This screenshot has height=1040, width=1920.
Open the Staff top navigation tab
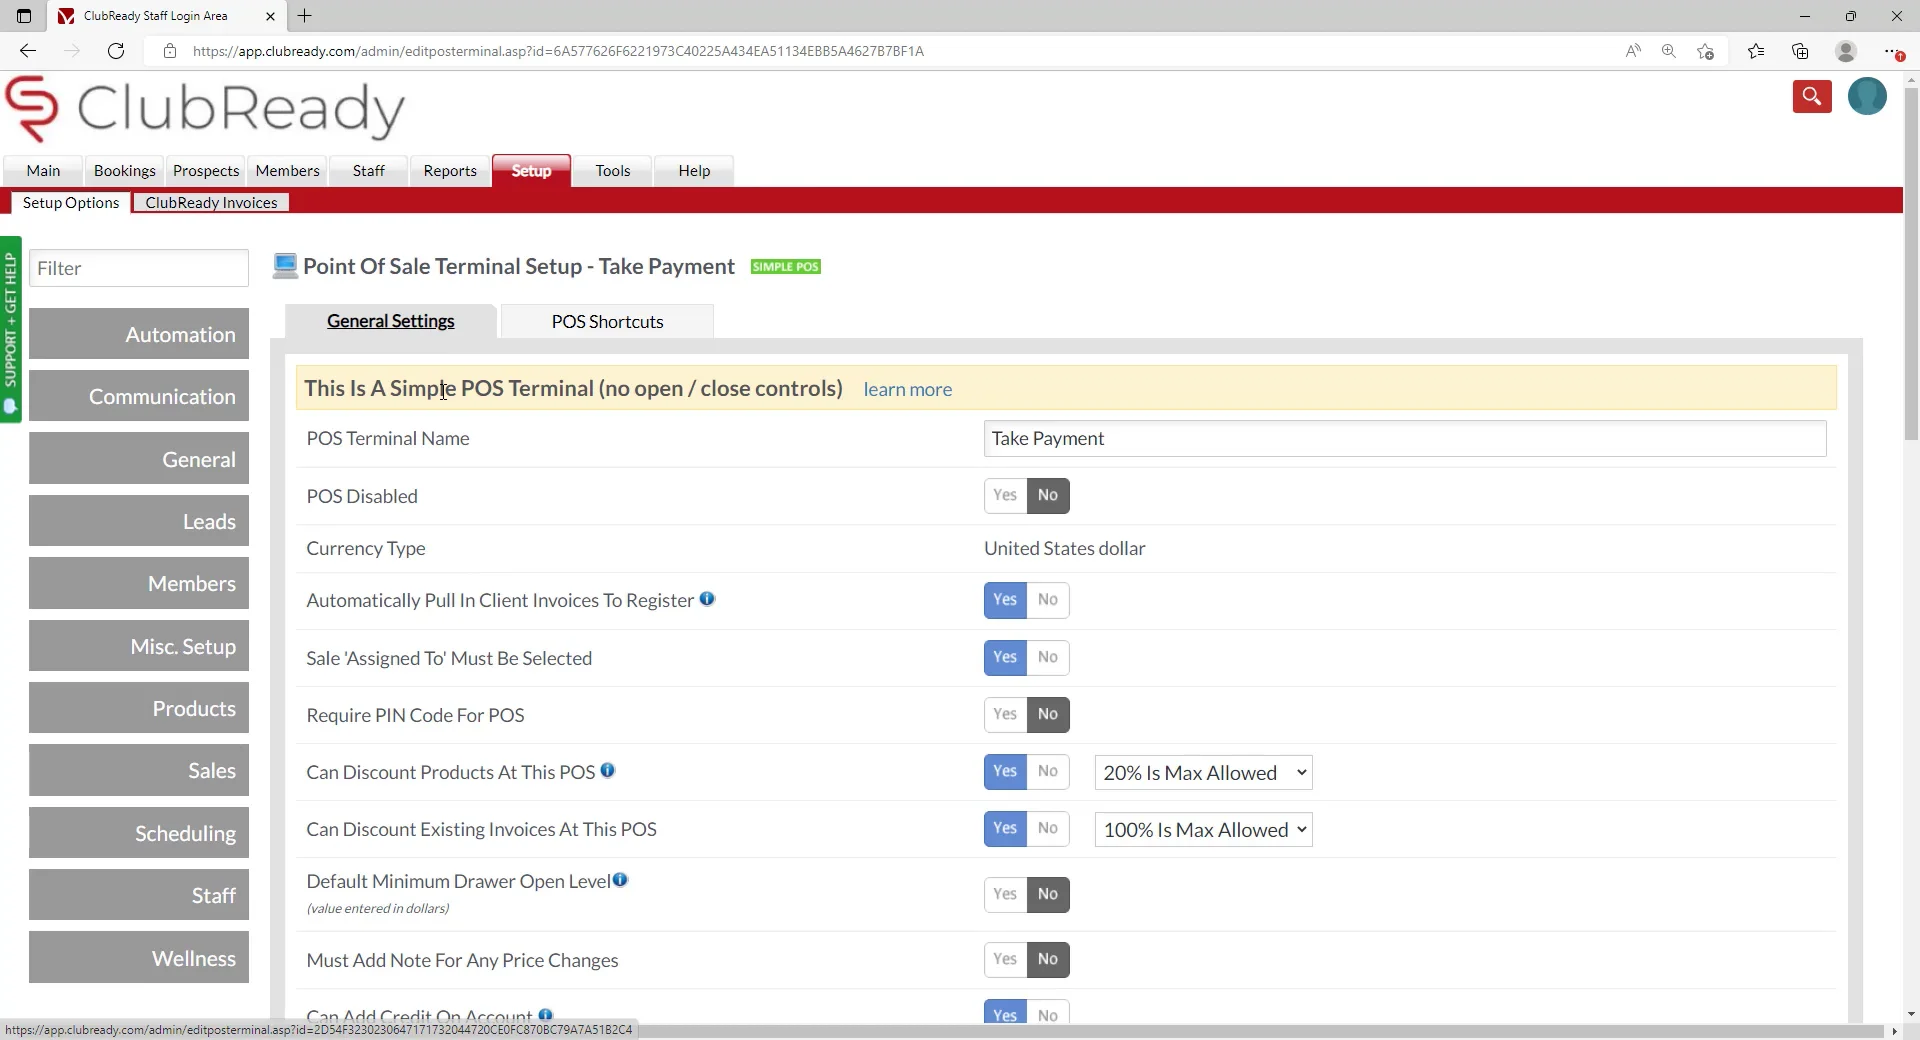tap(369, 171)
